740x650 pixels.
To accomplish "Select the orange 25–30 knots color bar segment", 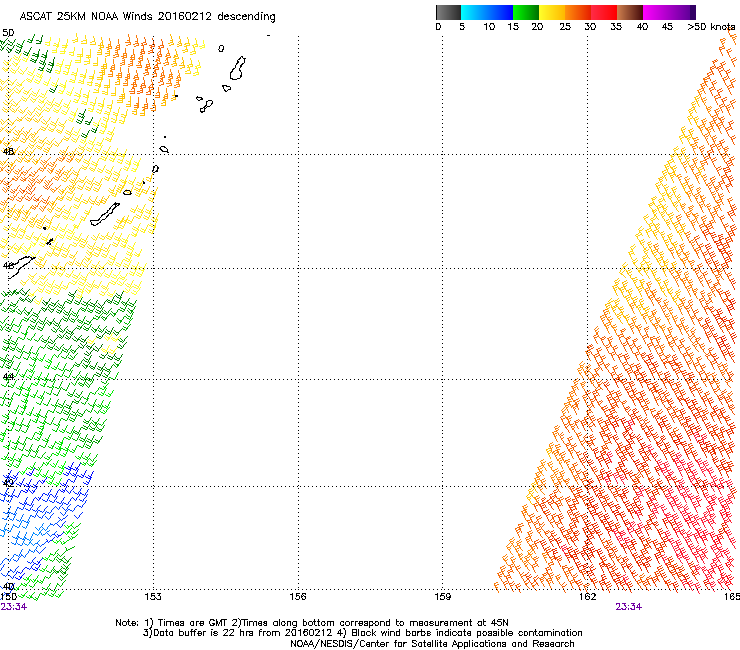I will 578,12.
